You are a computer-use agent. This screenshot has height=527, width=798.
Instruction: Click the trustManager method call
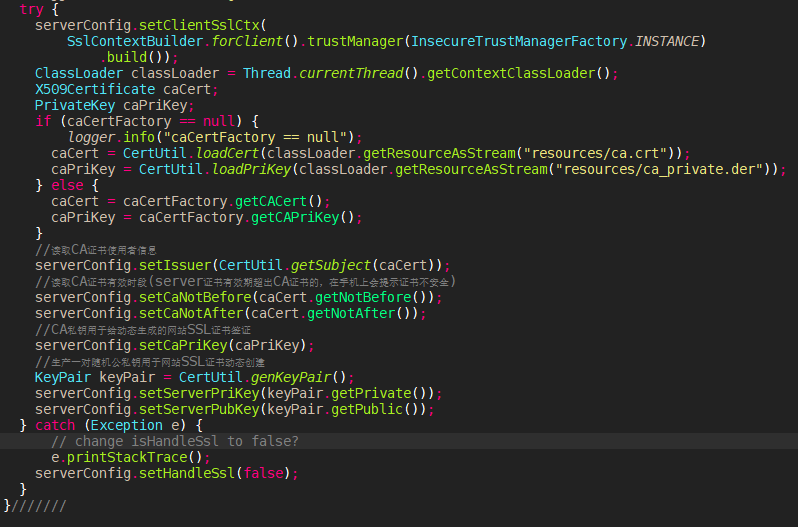(x=355, y=41)
